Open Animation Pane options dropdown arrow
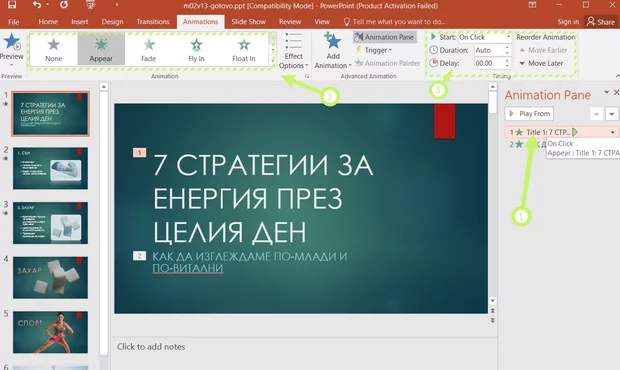The height and width of the screenshot is (370, 620). tap(606, 92)
